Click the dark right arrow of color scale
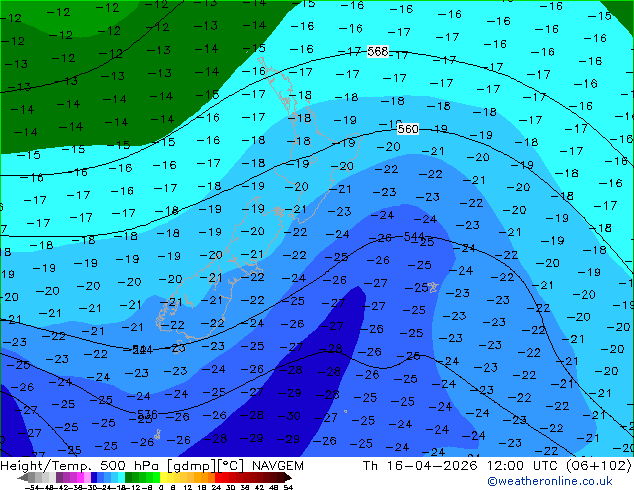 288,478
